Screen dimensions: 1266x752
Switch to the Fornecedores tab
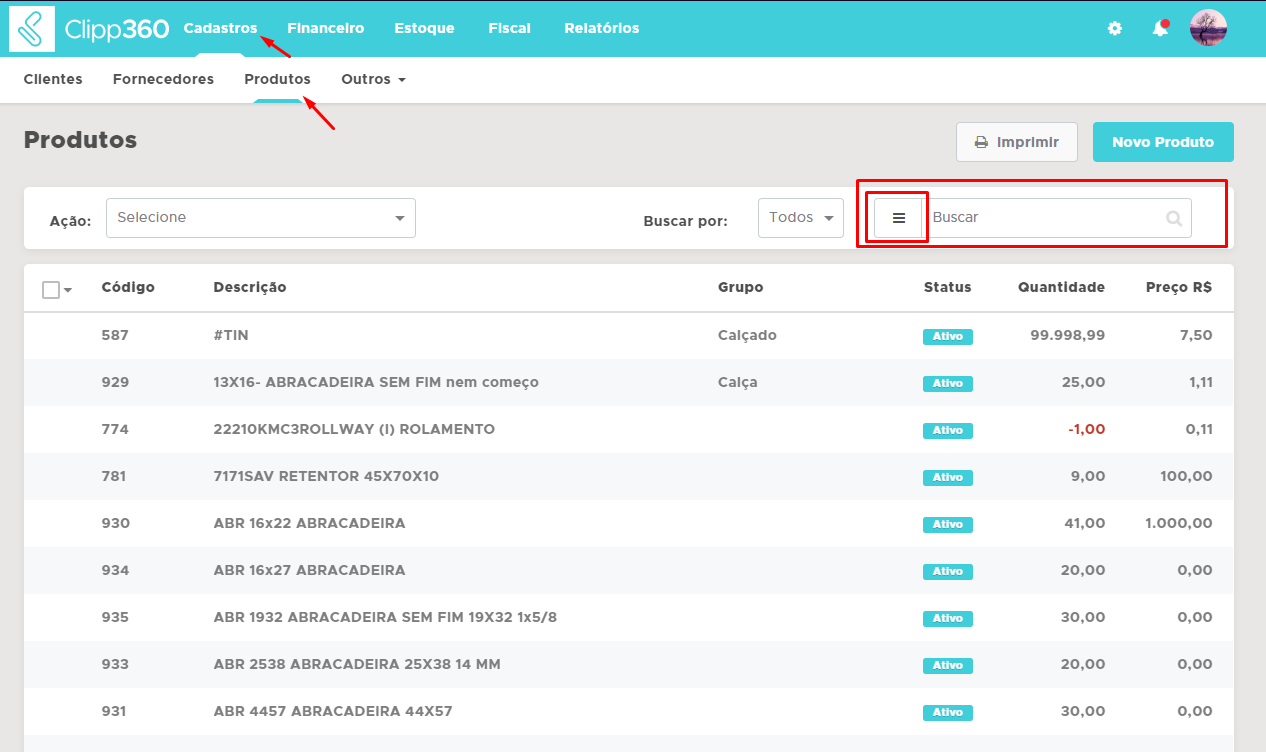(x=163, y=79)
